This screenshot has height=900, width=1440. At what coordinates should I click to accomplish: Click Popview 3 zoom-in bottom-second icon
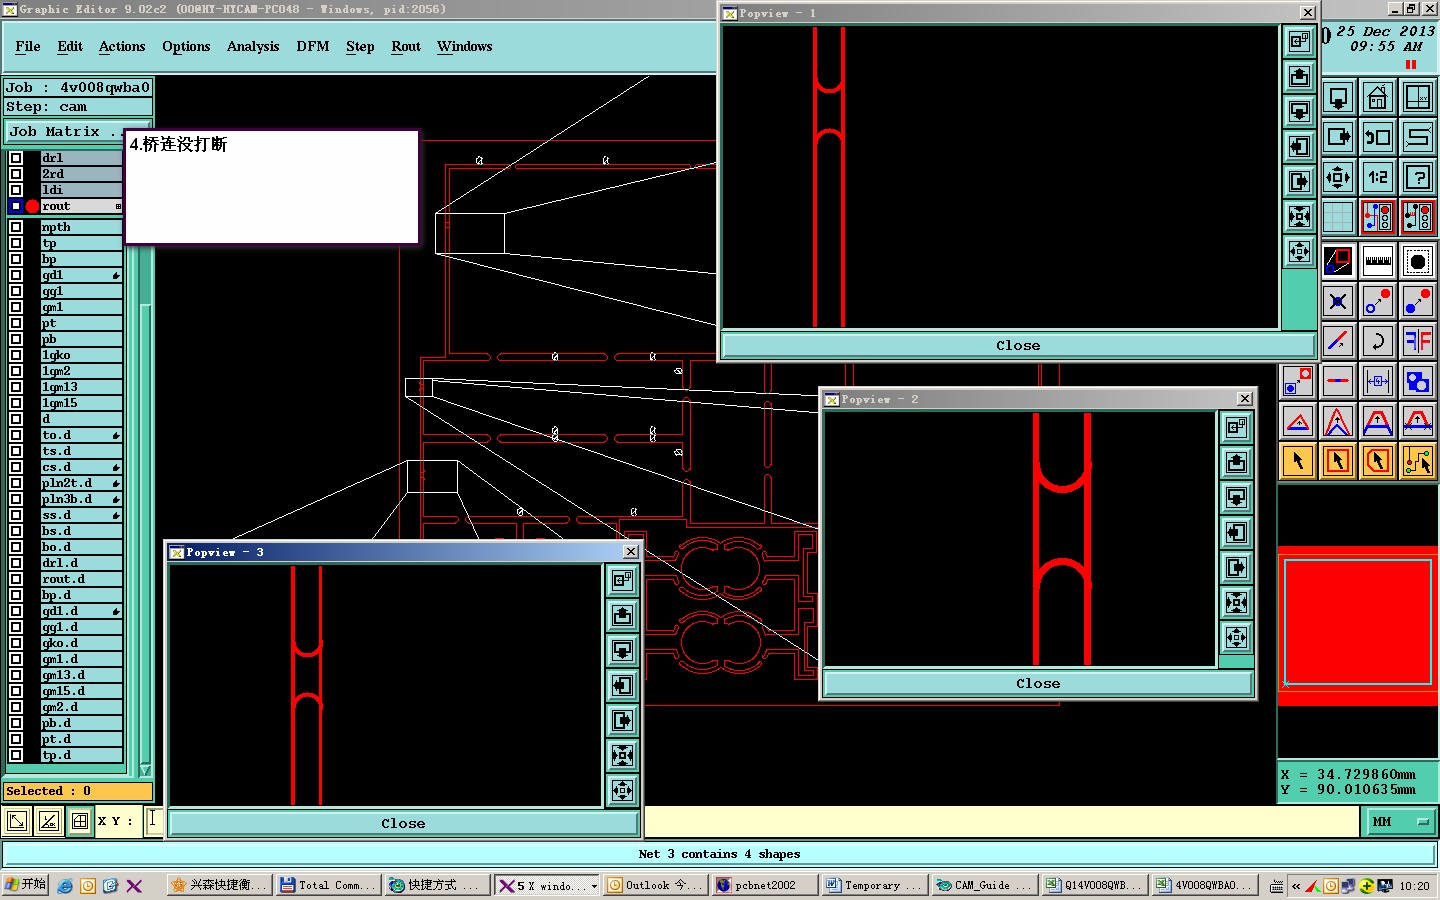coord(622,756)
